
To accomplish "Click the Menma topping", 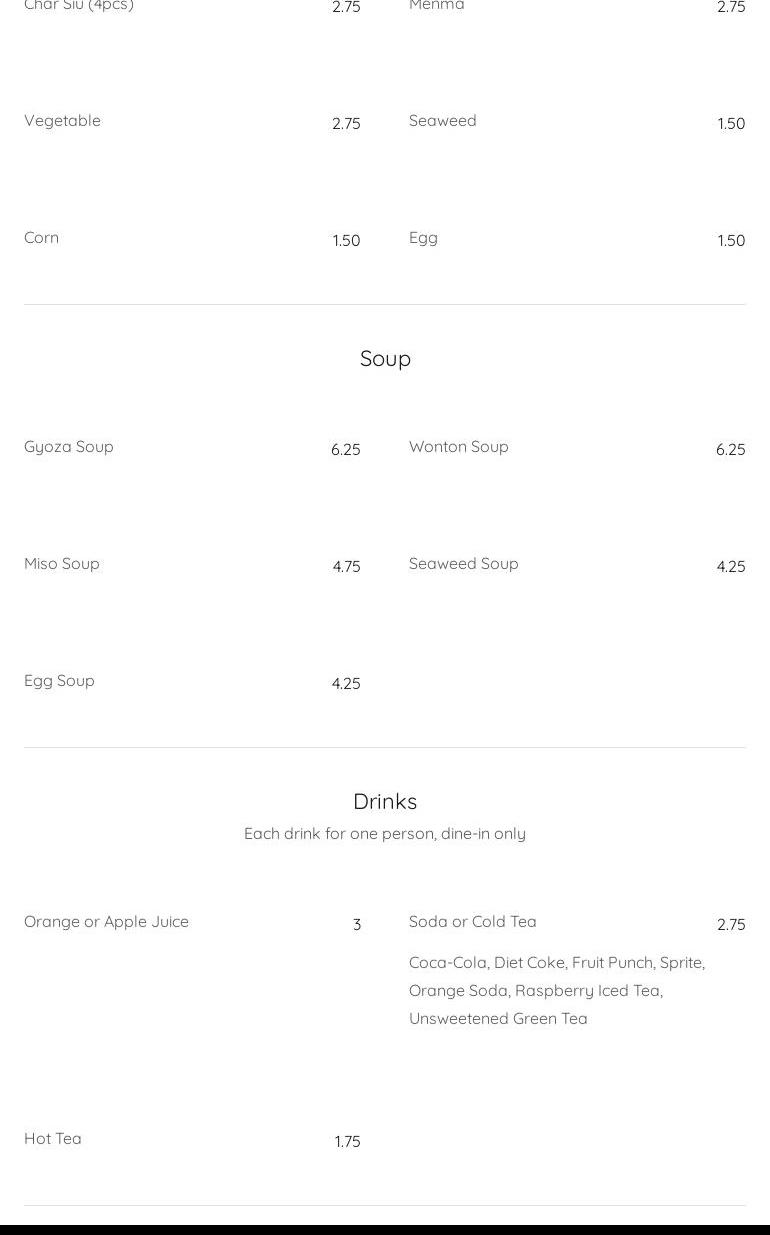I will click(x=436, y=6).
